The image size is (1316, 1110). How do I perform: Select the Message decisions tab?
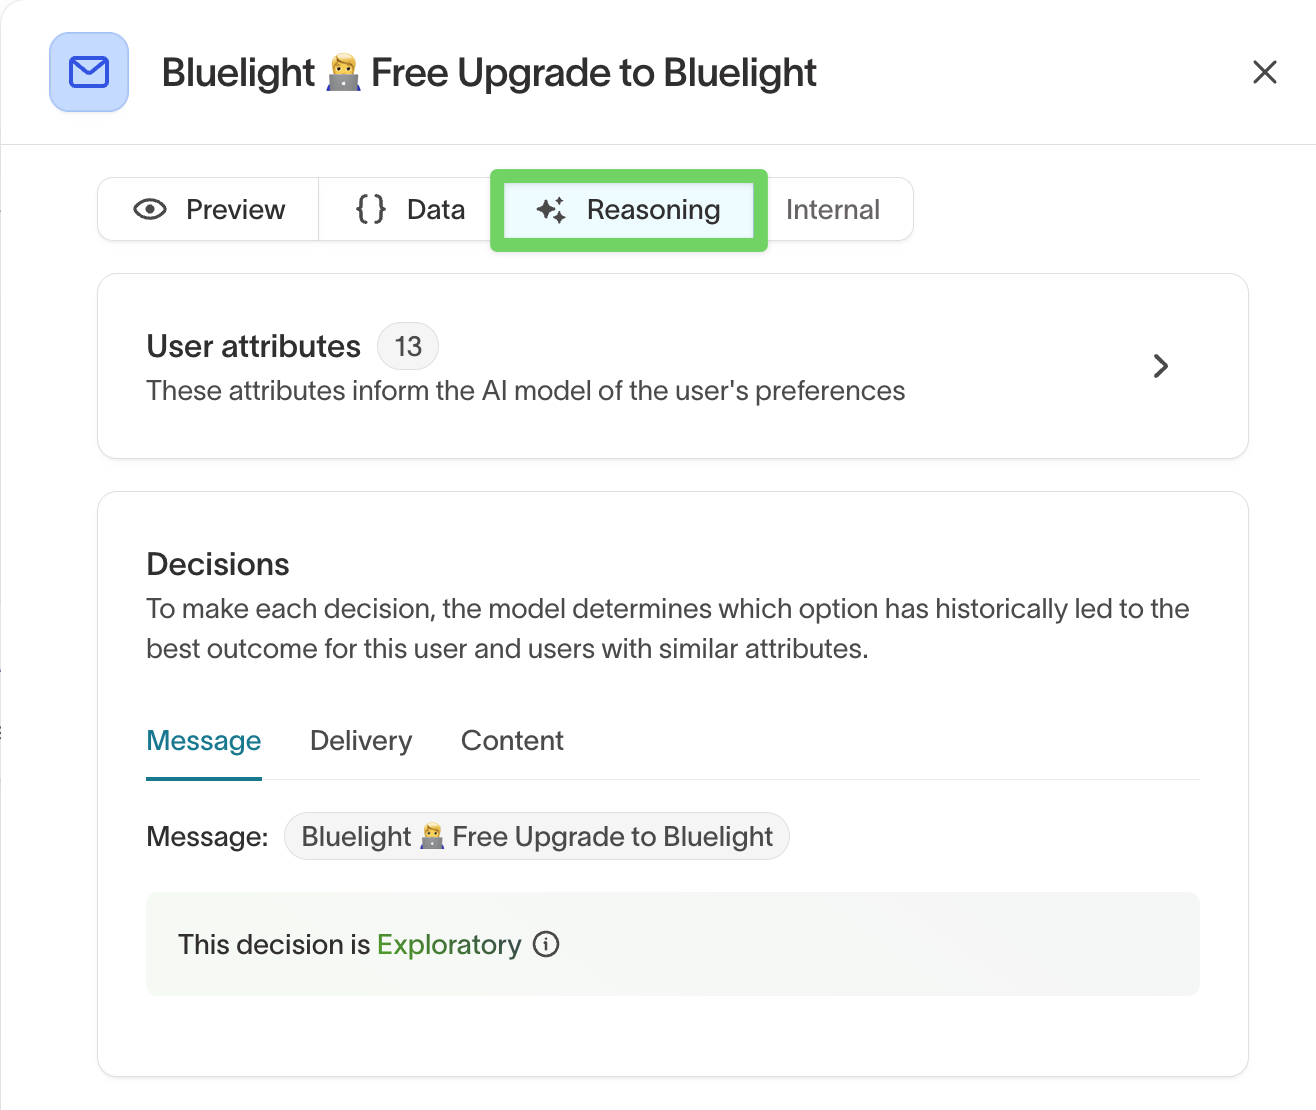(204, 740)
